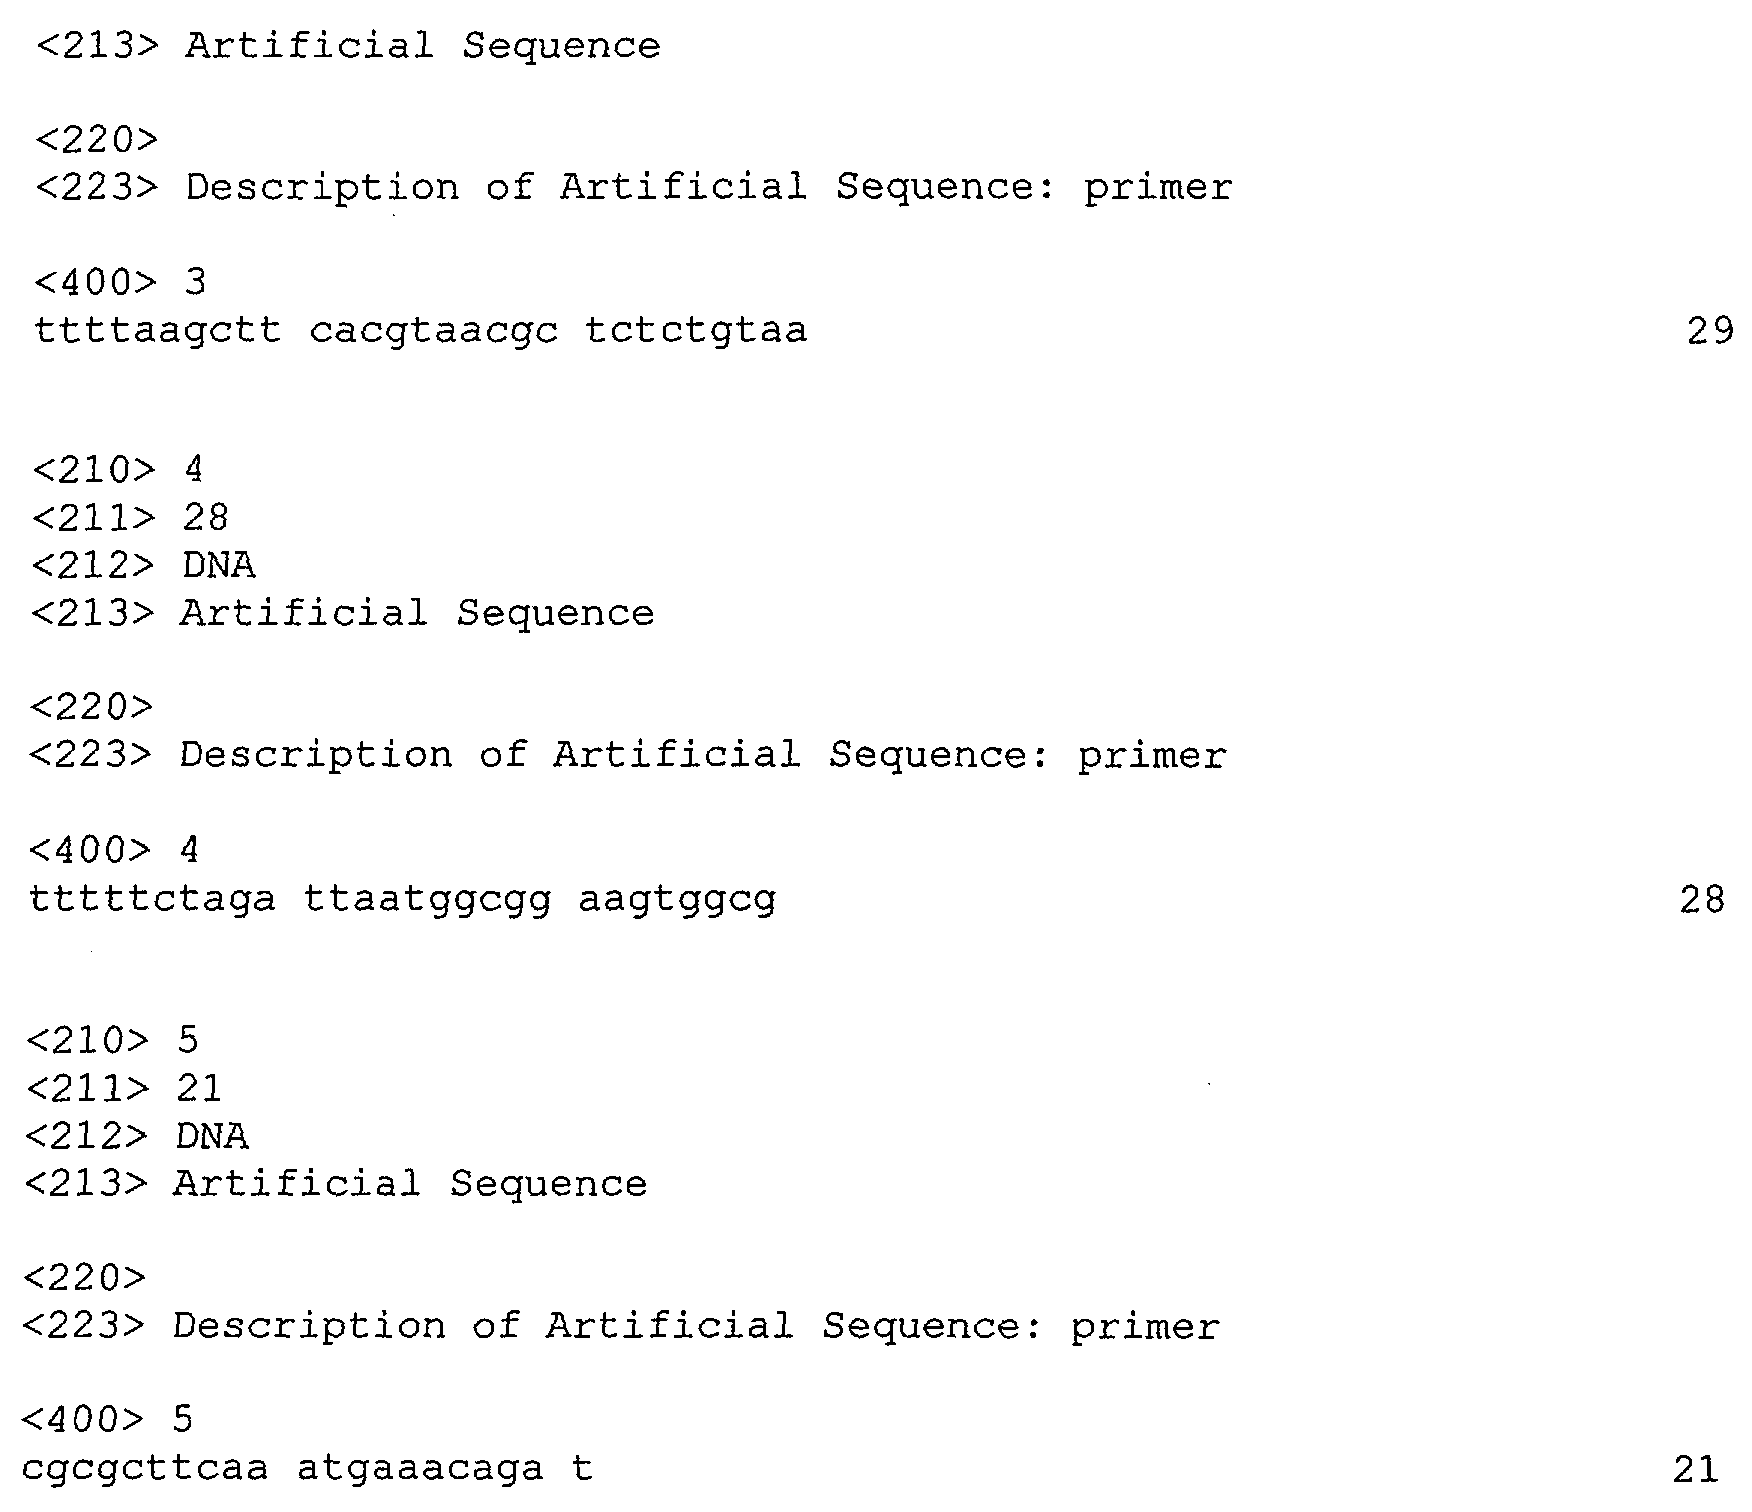The image size is (1752, 1512).
Task: Select the sequence block "cgcgcttcaa"
Action: pyautogui.click(x=145, y=1469)
